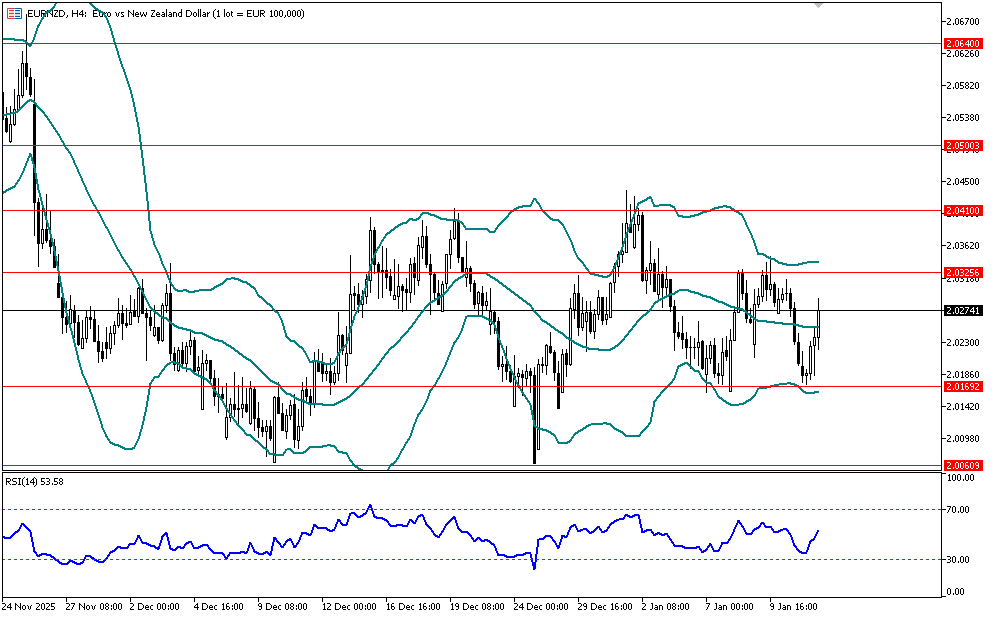Click the 24 Nov 2025 date label

(29, 606)
